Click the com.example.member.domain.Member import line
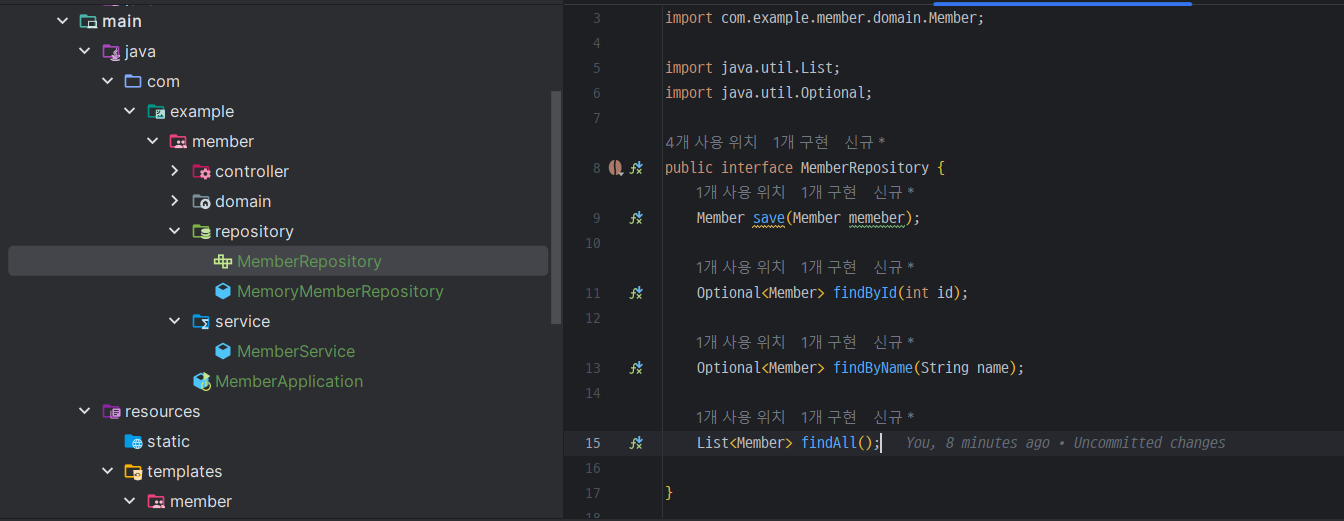Screen dimensions: 1344x521 [x=825, y=18]
